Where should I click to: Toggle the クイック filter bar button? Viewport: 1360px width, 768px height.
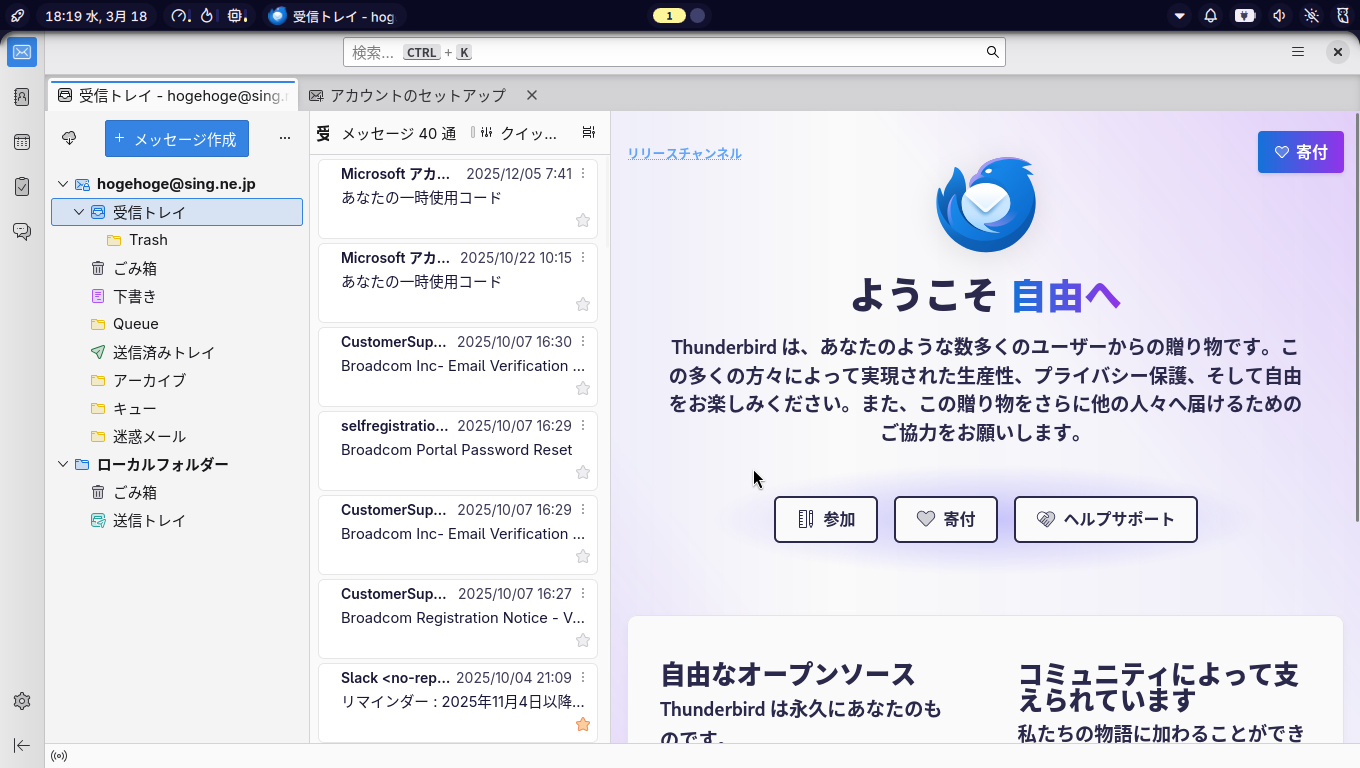click(x=520, y=133)
